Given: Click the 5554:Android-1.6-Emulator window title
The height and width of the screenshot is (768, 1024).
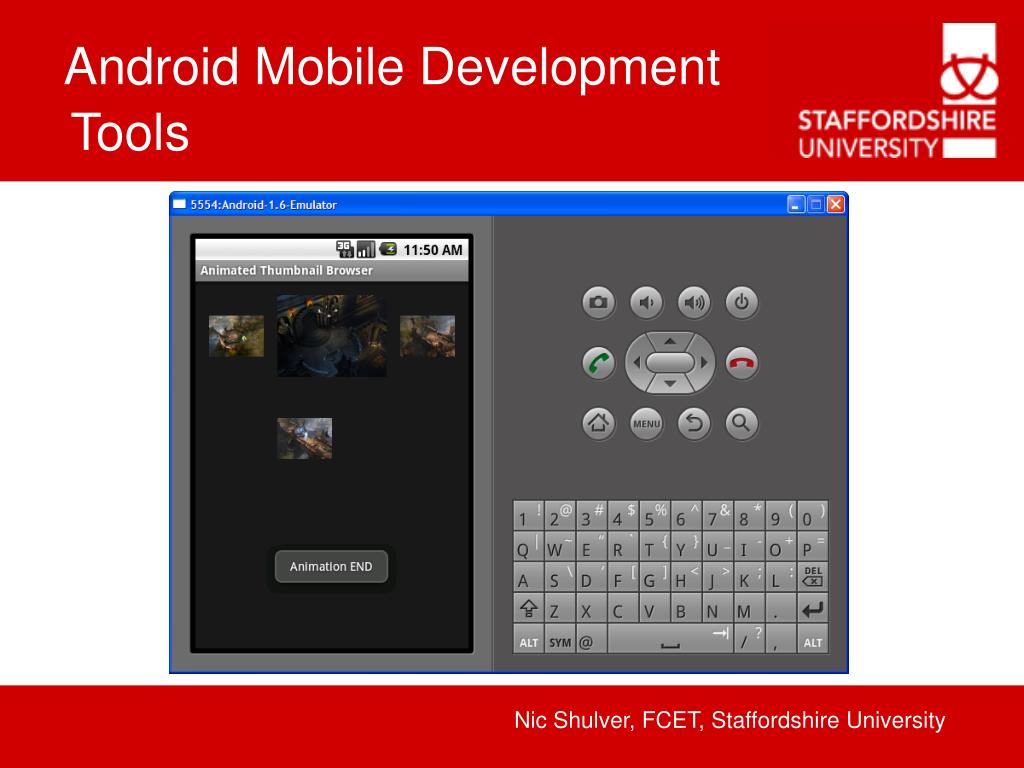Looking at the screenshot, I should click(x=263, y=204).
